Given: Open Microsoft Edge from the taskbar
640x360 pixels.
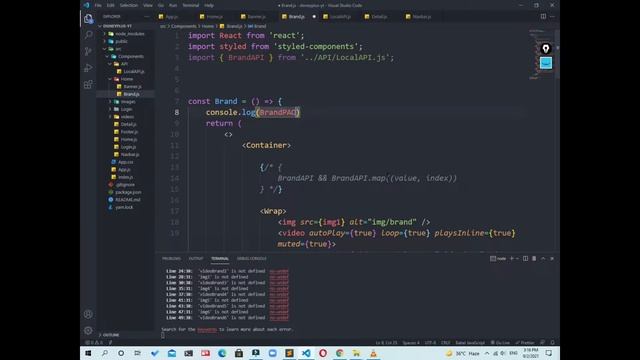Looking at the screenshot, I should coord(222,353).
